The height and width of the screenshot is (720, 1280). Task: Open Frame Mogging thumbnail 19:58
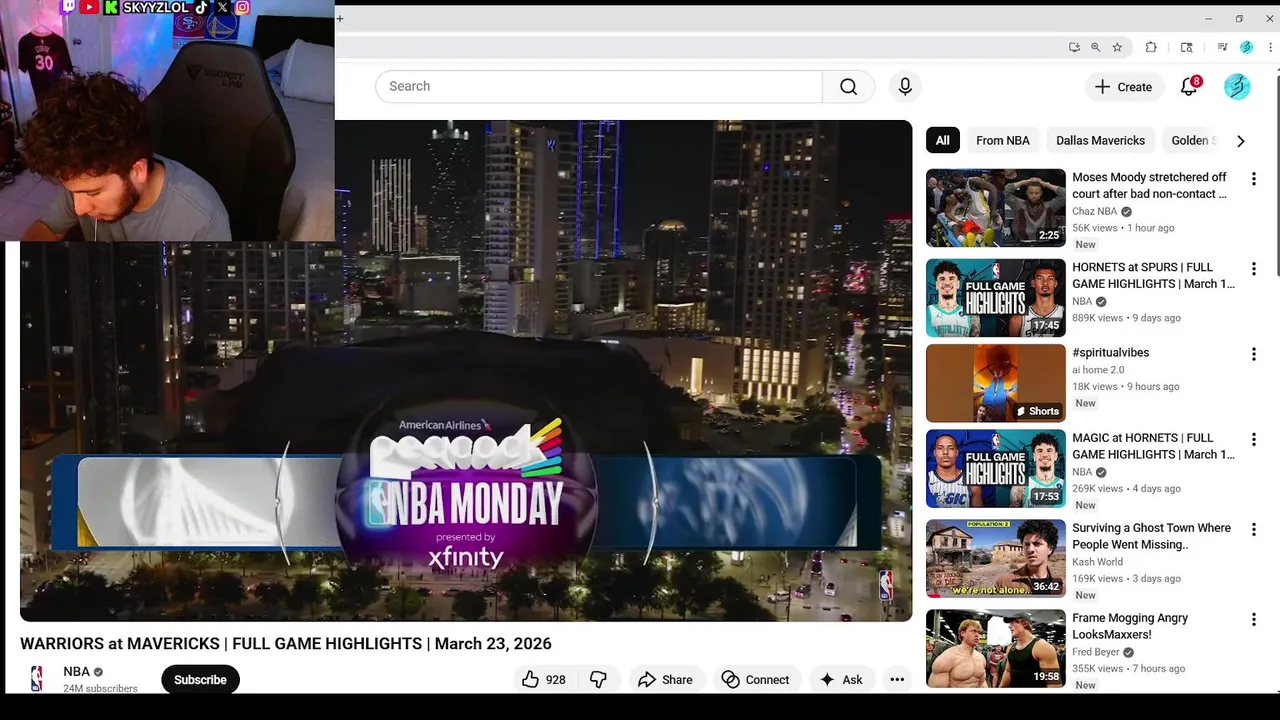pyautogui.click(x=995, y=649)
